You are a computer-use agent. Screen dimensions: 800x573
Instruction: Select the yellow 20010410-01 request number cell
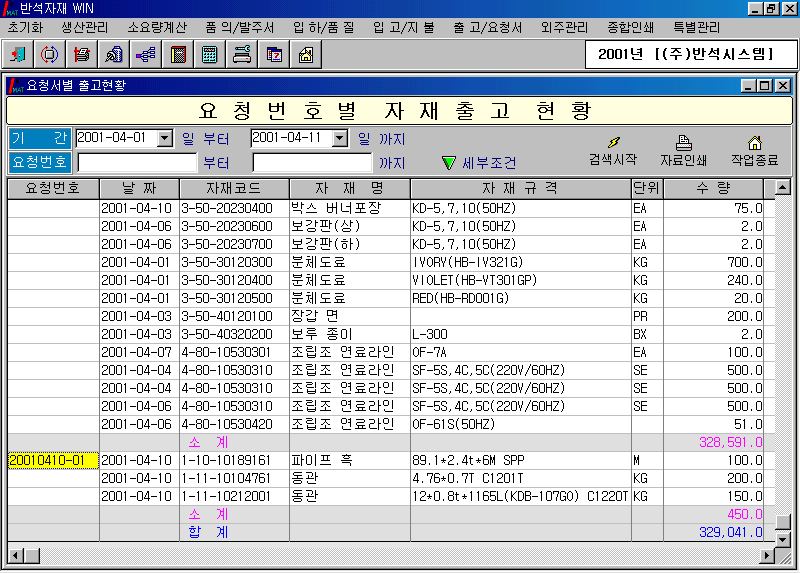pos(53,460)
